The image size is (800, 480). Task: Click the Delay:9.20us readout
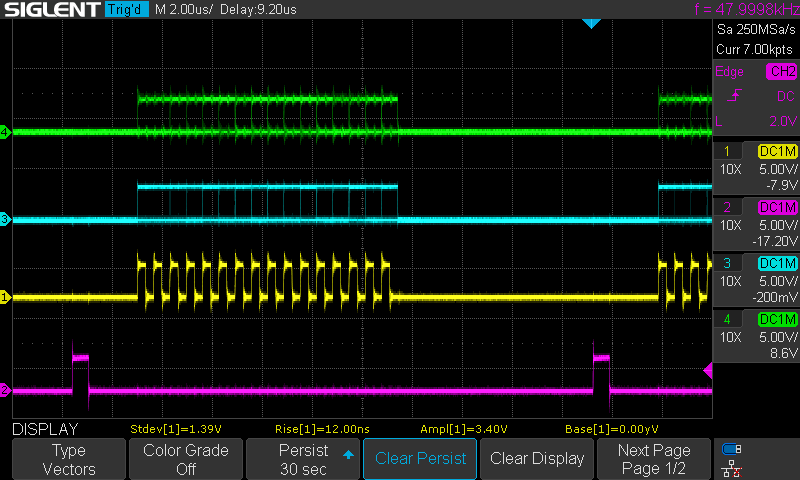tap(258, 9)
